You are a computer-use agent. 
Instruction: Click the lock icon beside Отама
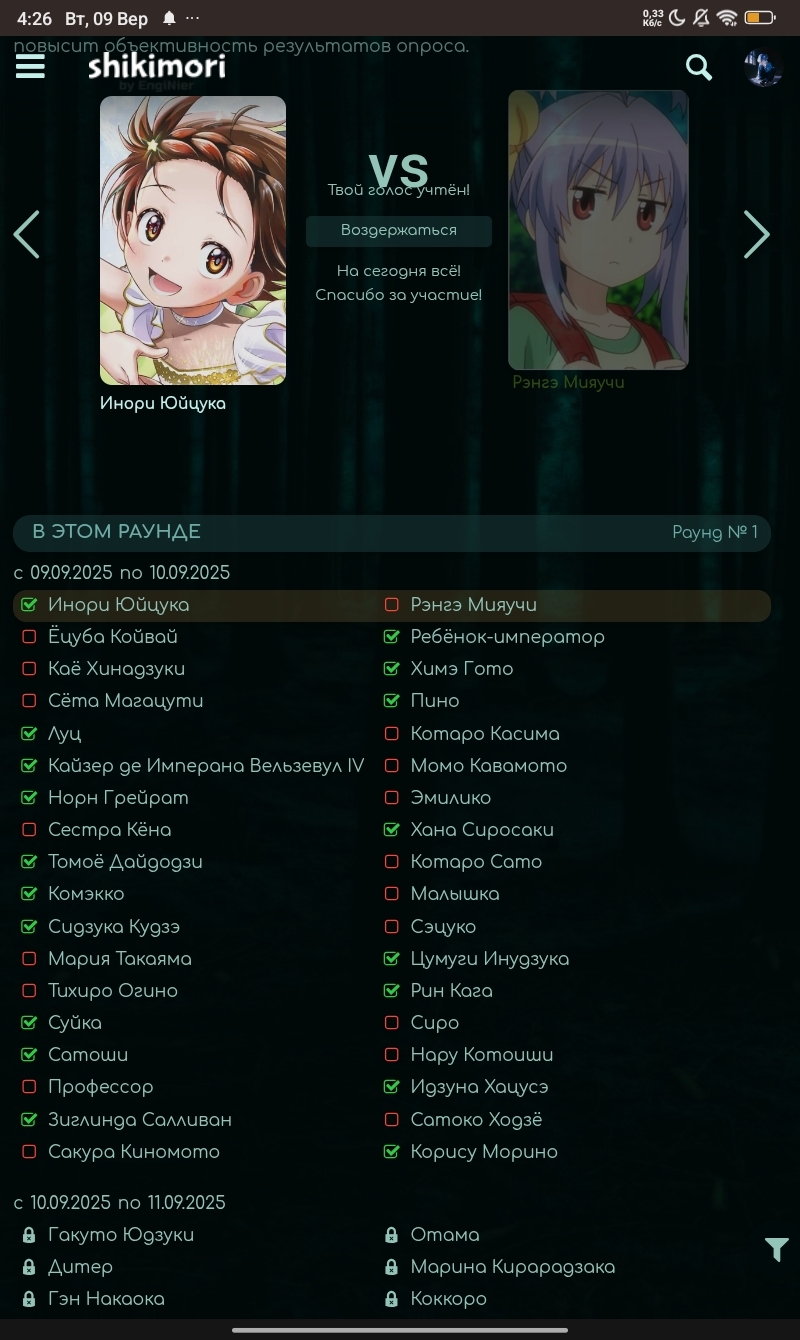[392, 1235]
